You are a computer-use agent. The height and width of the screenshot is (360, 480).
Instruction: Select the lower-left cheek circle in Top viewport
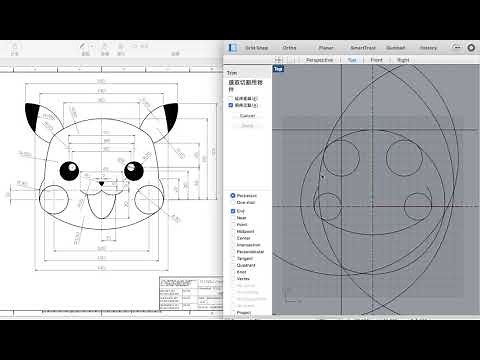328,206
